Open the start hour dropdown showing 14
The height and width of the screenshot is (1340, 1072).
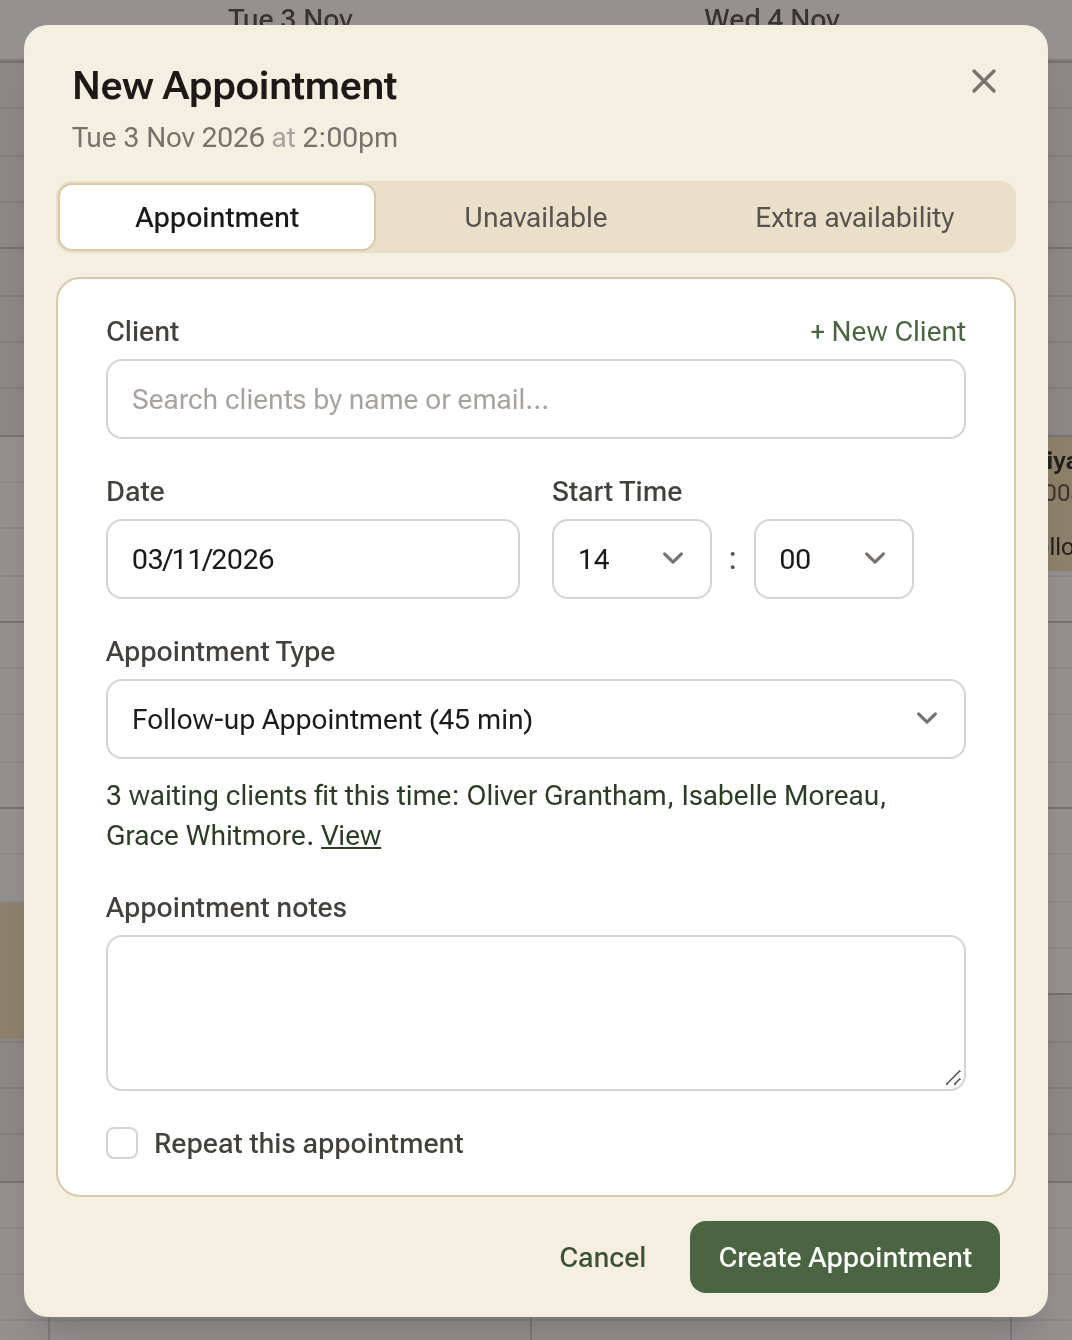coord(632,559)
